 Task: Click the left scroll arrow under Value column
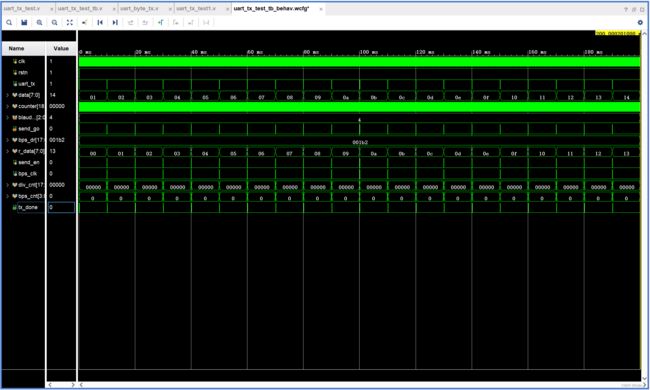[50, 385]
